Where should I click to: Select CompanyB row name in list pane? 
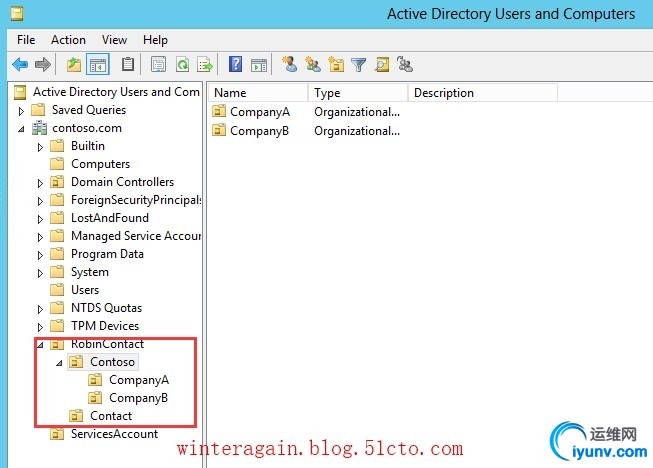259,131
